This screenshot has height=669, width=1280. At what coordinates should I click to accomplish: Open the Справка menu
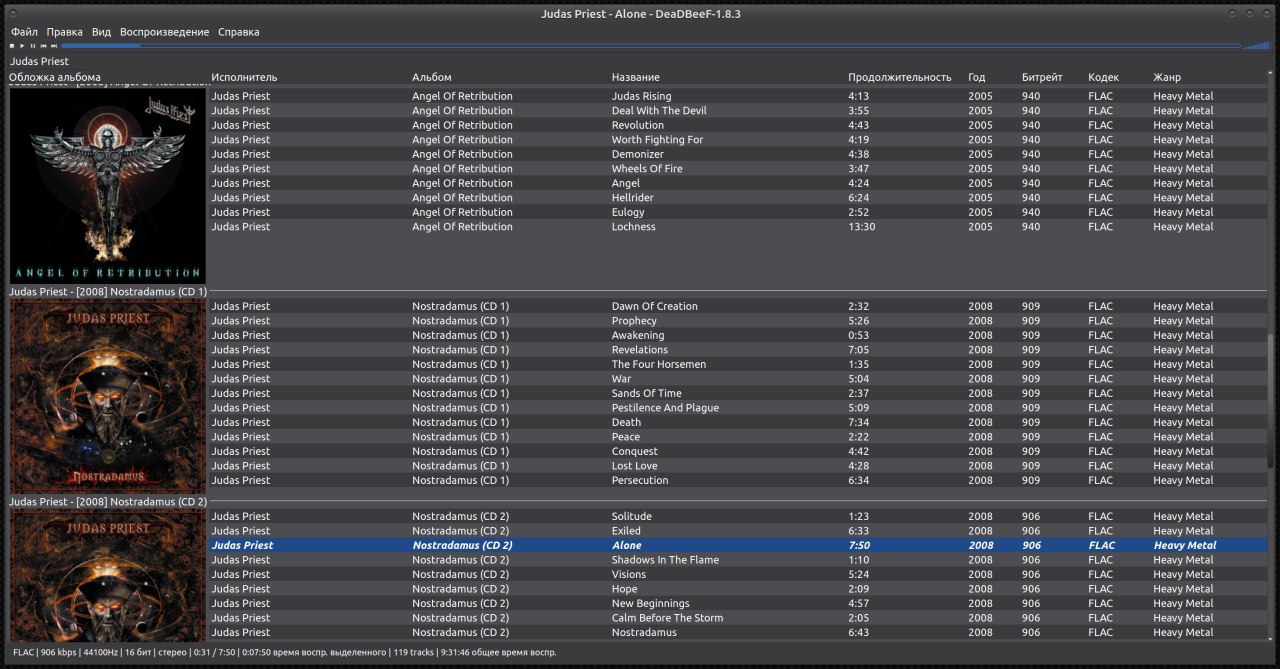click(238, 32)
